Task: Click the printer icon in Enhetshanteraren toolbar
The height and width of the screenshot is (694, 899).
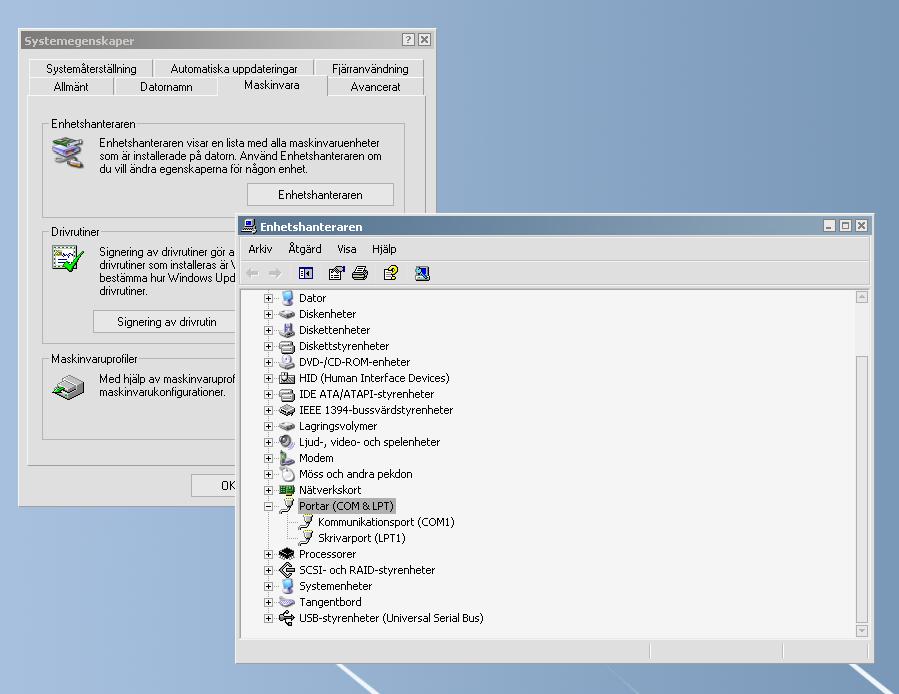Action: click(360, 274)
